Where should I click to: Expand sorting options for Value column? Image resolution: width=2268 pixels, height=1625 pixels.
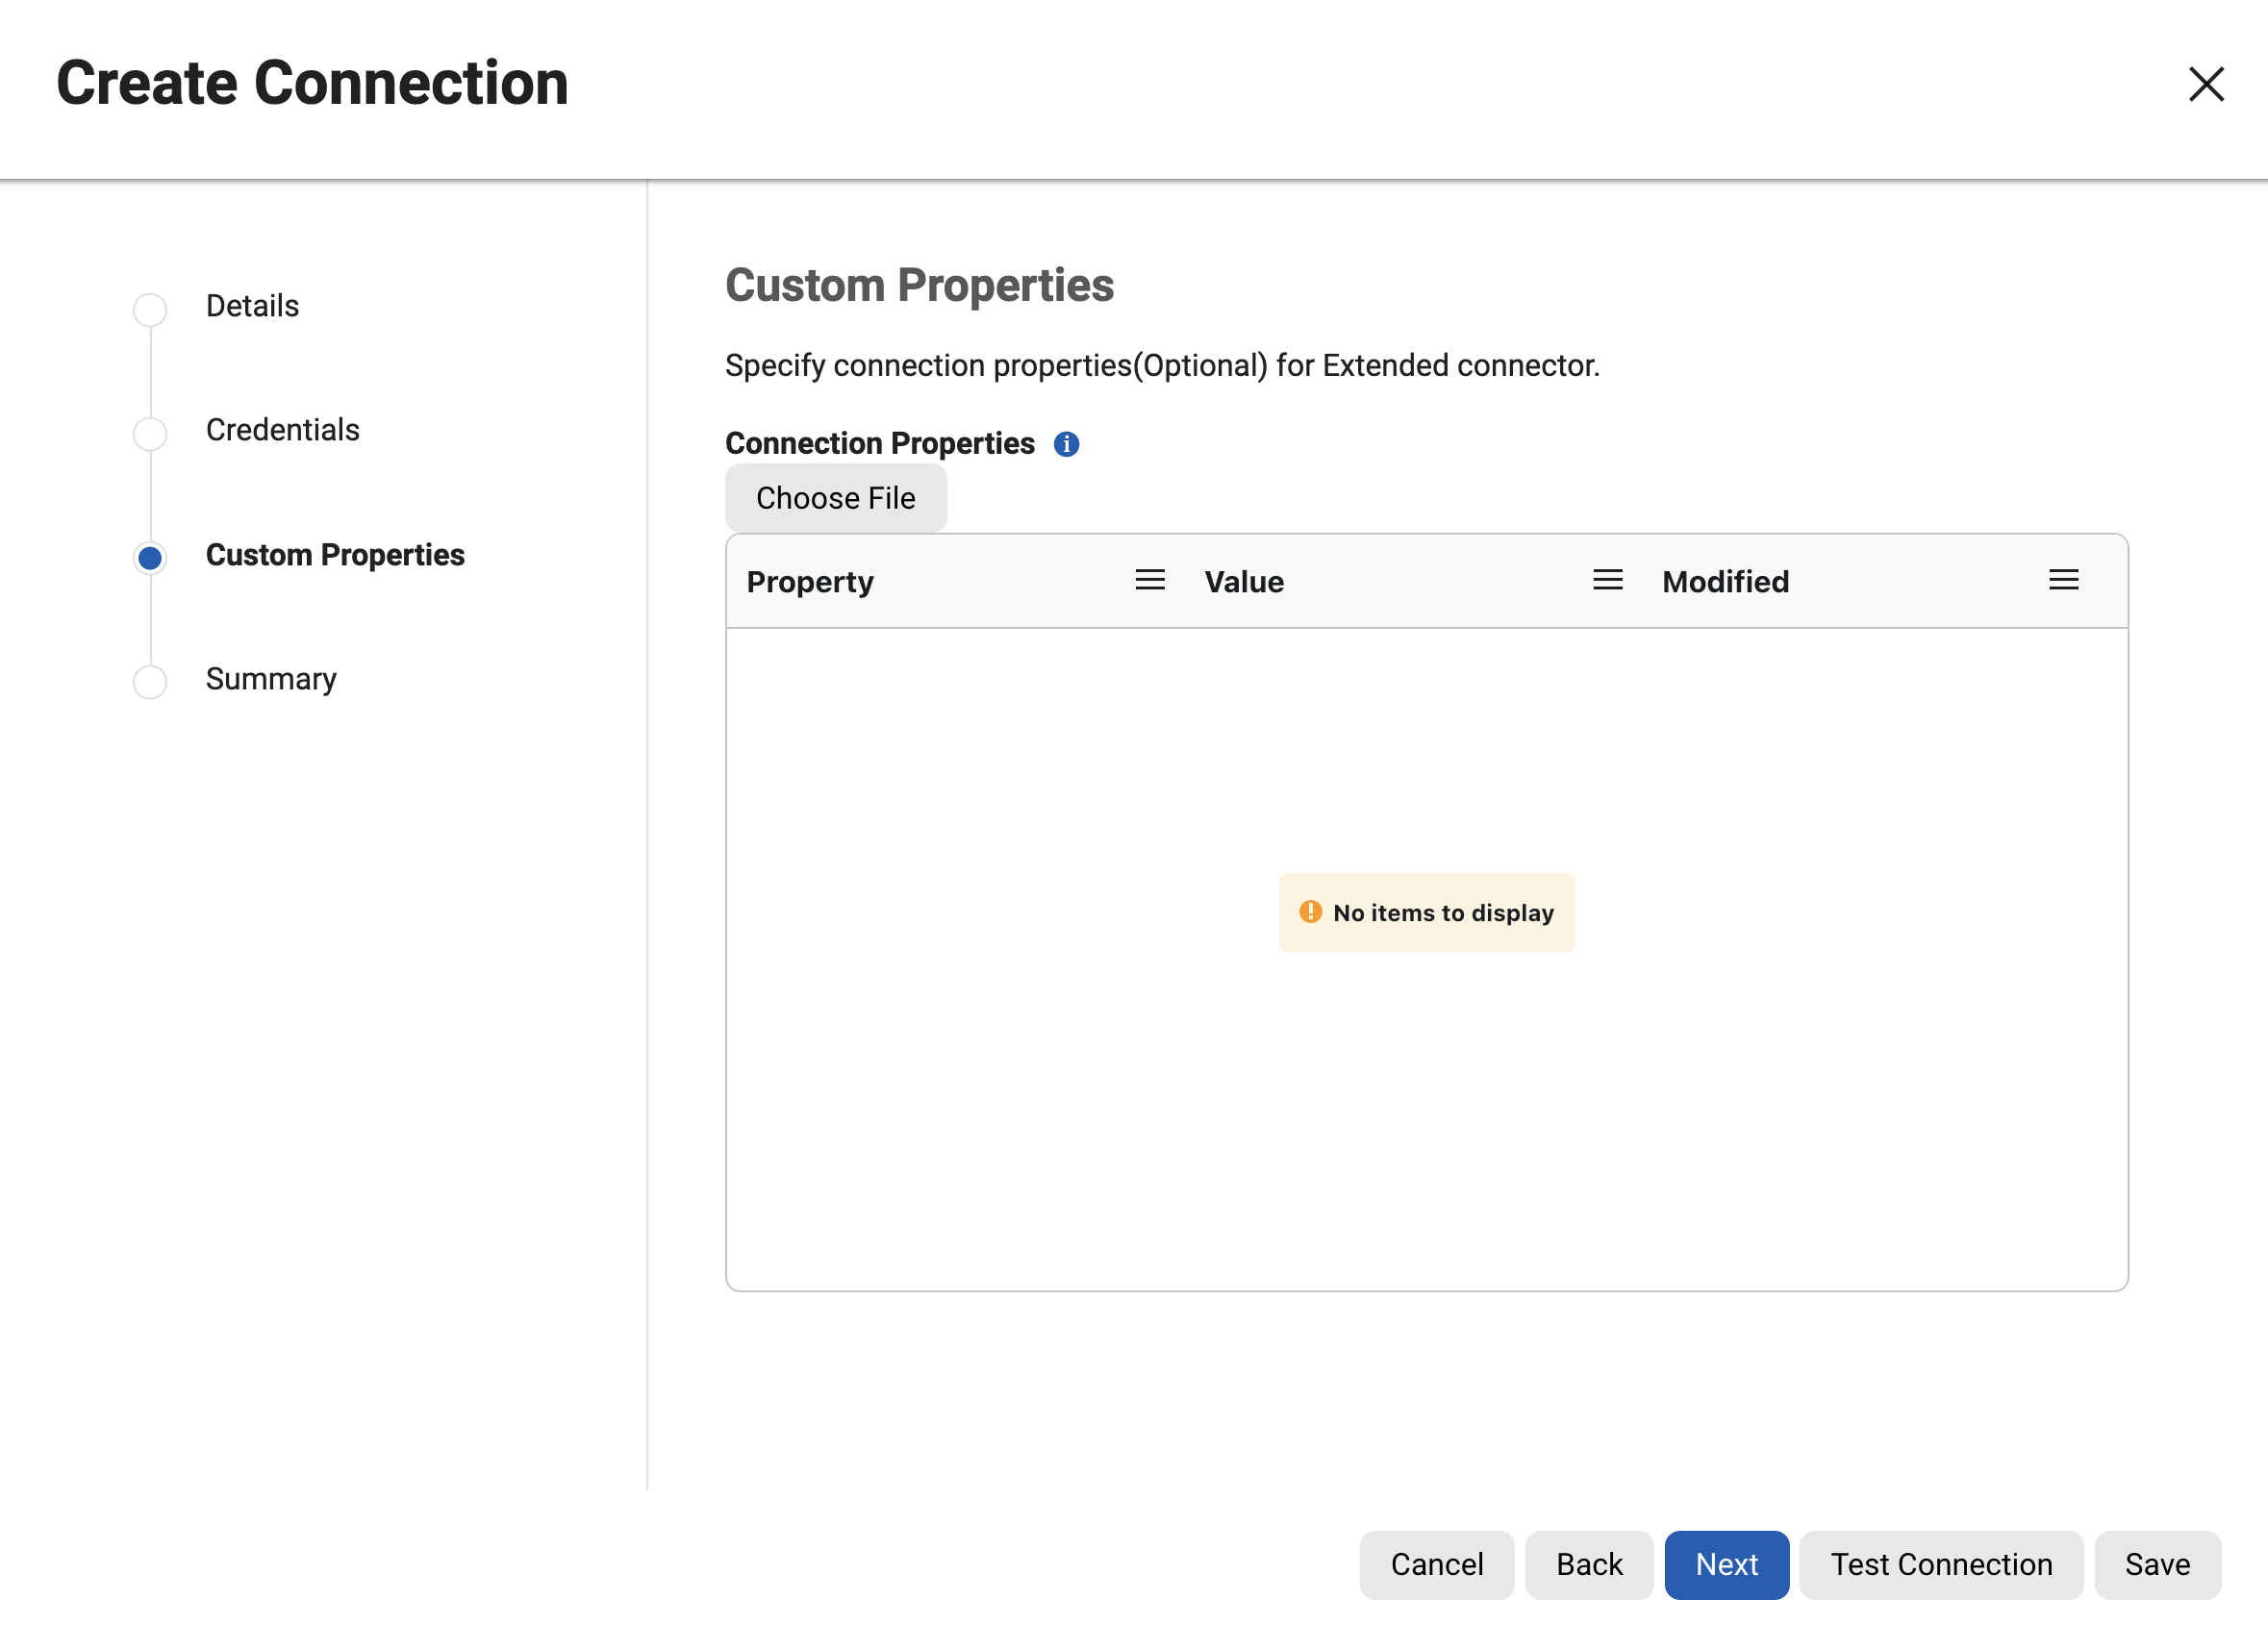(1606, 580)
